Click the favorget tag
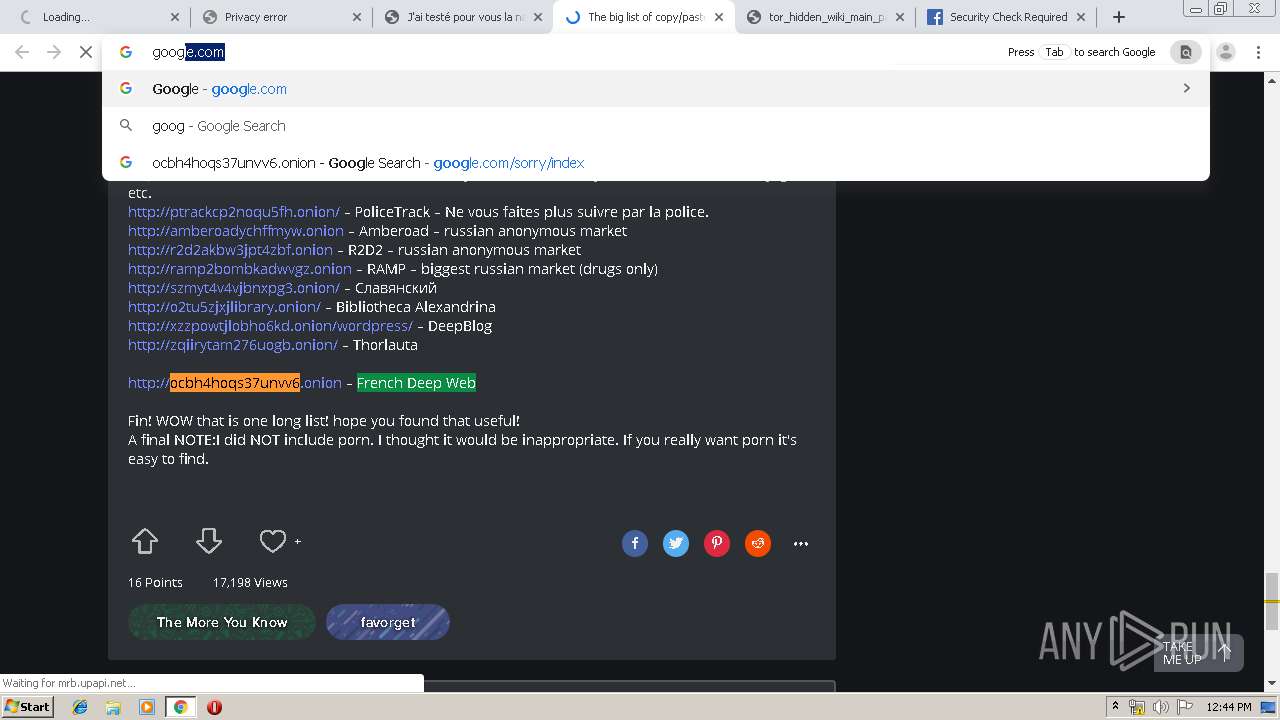Screen dimensions: 1280x720 pos(388,622)
